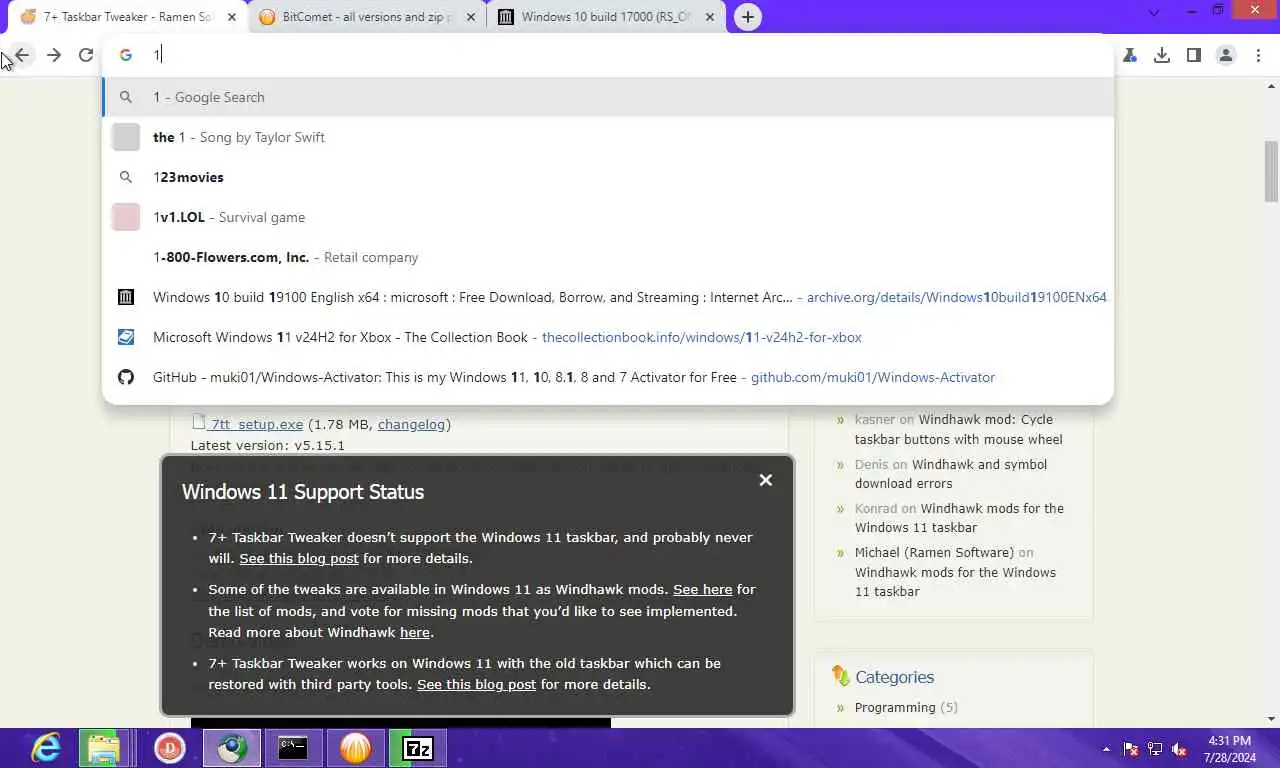
Task: Open the last 'See this blog post' link
Action: [476, 684]
